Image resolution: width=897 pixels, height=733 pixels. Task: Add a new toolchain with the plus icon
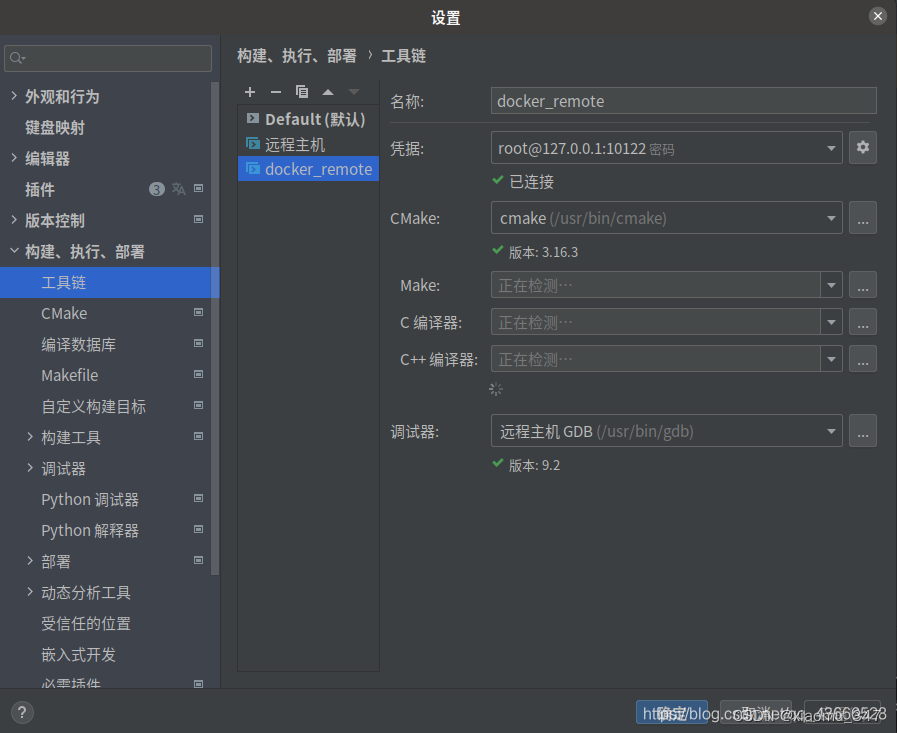250,92
